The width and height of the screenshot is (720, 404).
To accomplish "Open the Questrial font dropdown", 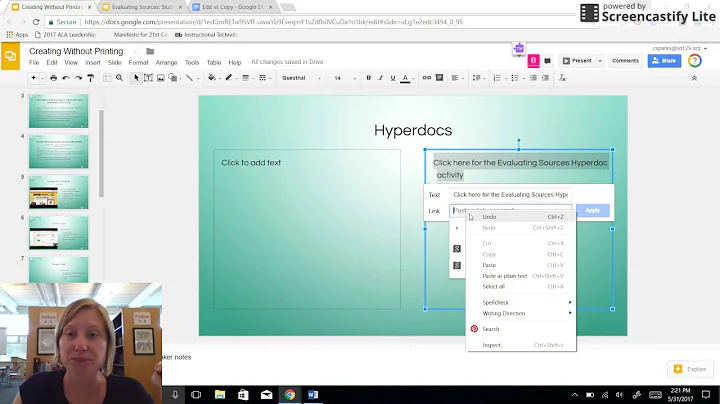I will pyautogui.click(x=301, y=78).
